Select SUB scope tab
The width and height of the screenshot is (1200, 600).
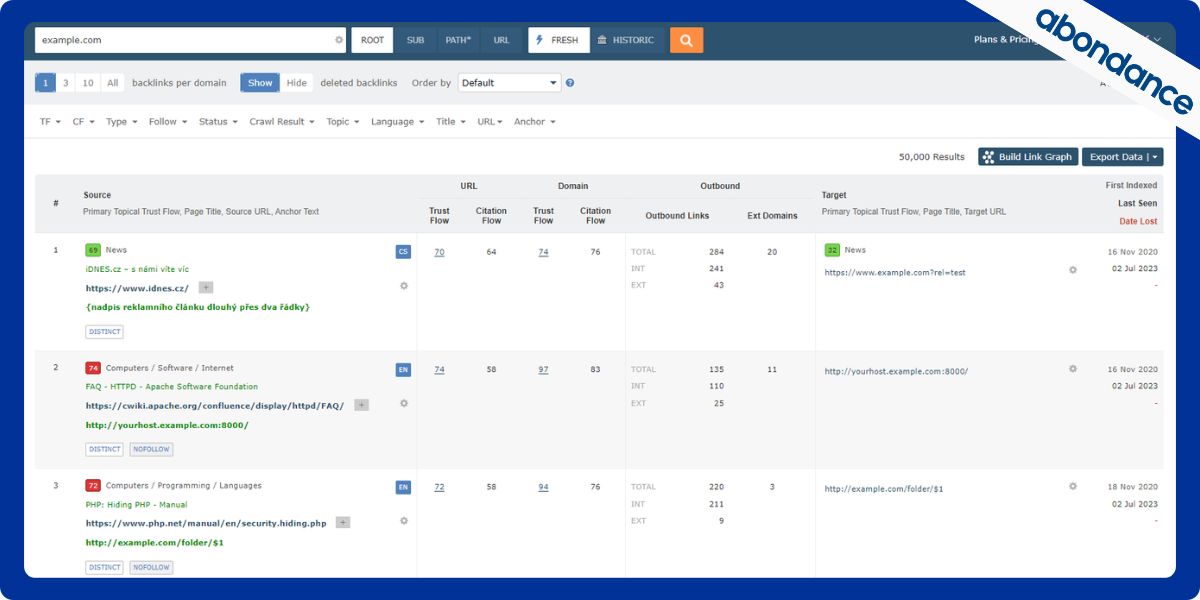point(415,40)
